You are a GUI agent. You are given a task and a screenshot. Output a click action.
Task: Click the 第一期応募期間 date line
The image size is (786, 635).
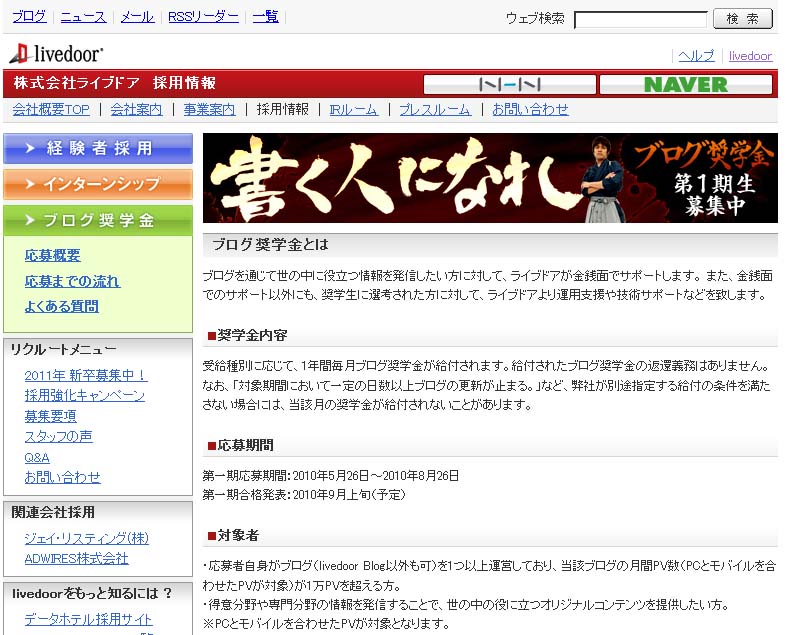point(331,475)
